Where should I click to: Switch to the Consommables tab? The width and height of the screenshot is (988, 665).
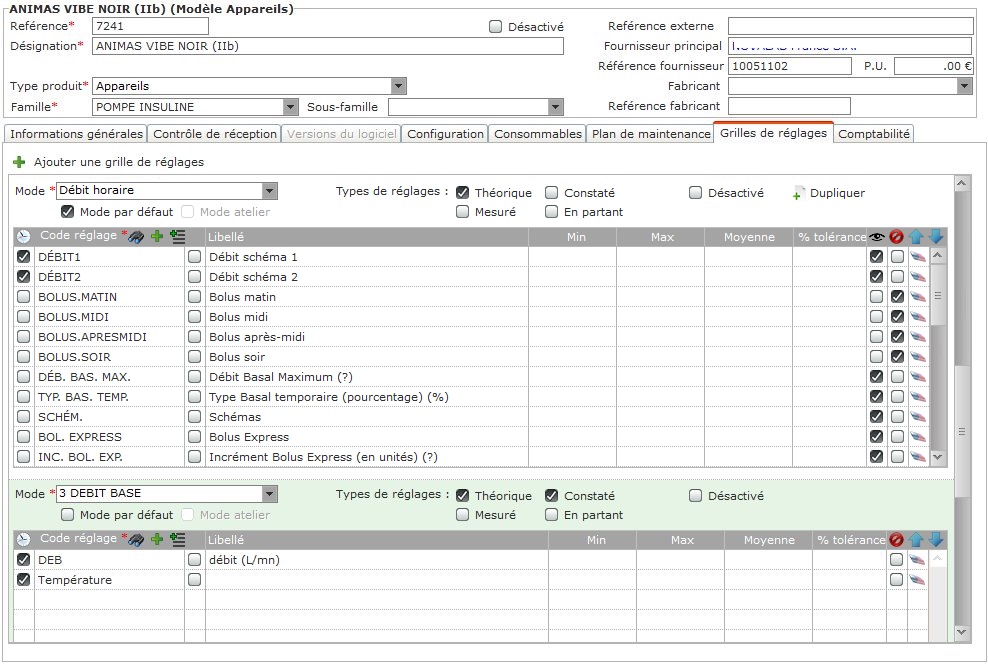(x=537, y=134)
